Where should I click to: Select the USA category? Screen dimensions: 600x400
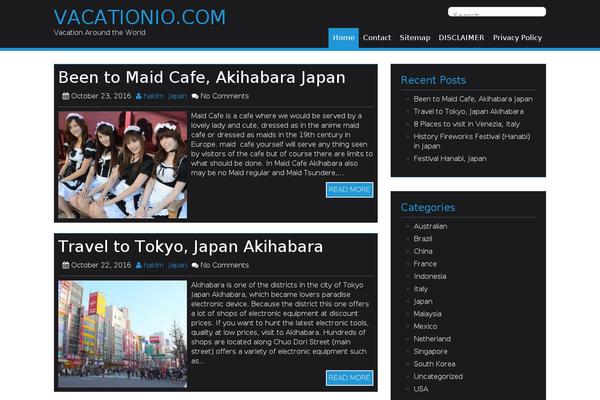click(x=421, y=389)
